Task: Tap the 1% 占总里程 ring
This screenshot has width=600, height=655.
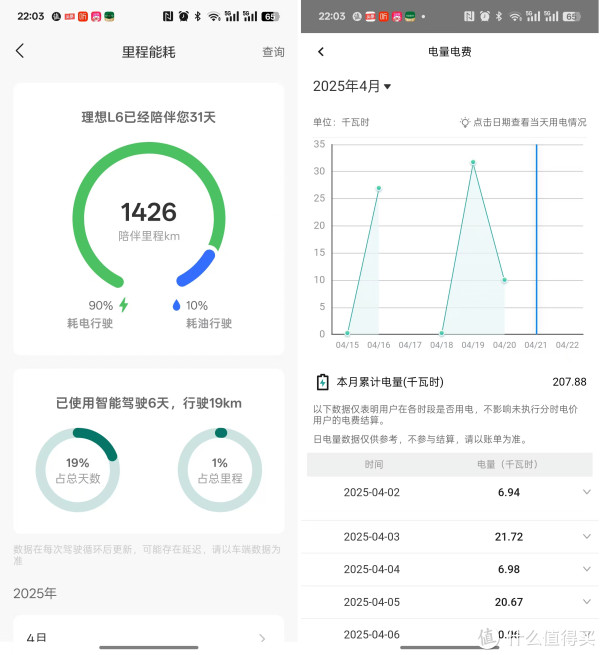Action: point(220,470)
